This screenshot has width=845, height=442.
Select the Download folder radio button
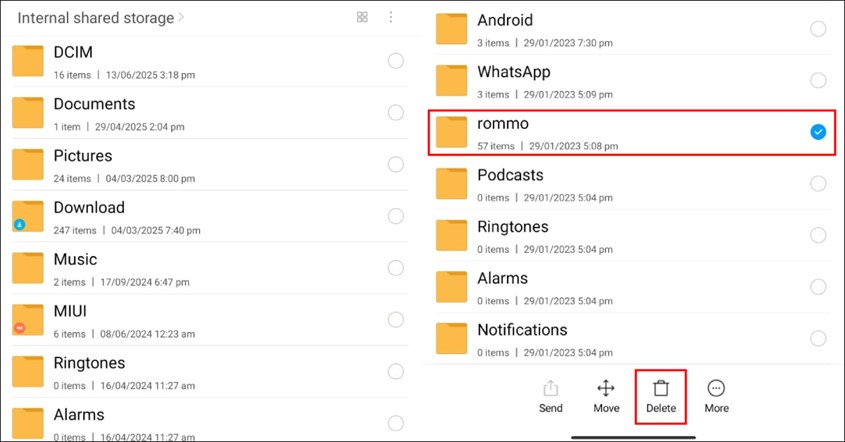click(x=396, y=216)
